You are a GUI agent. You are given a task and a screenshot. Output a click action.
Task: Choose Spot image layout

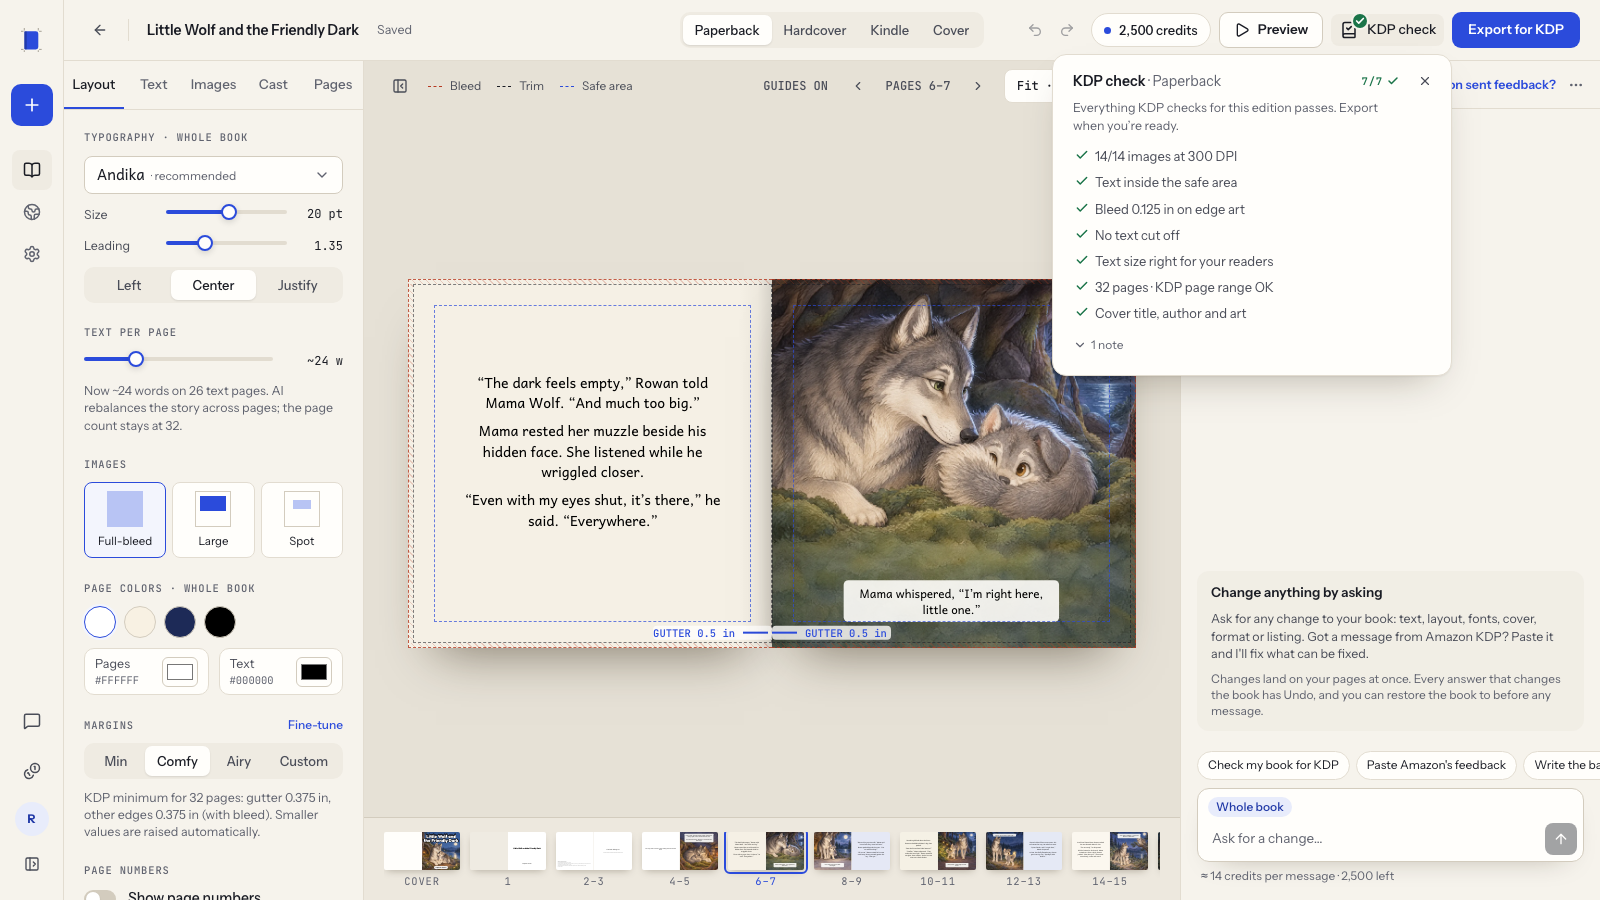(x=302, y=520)
